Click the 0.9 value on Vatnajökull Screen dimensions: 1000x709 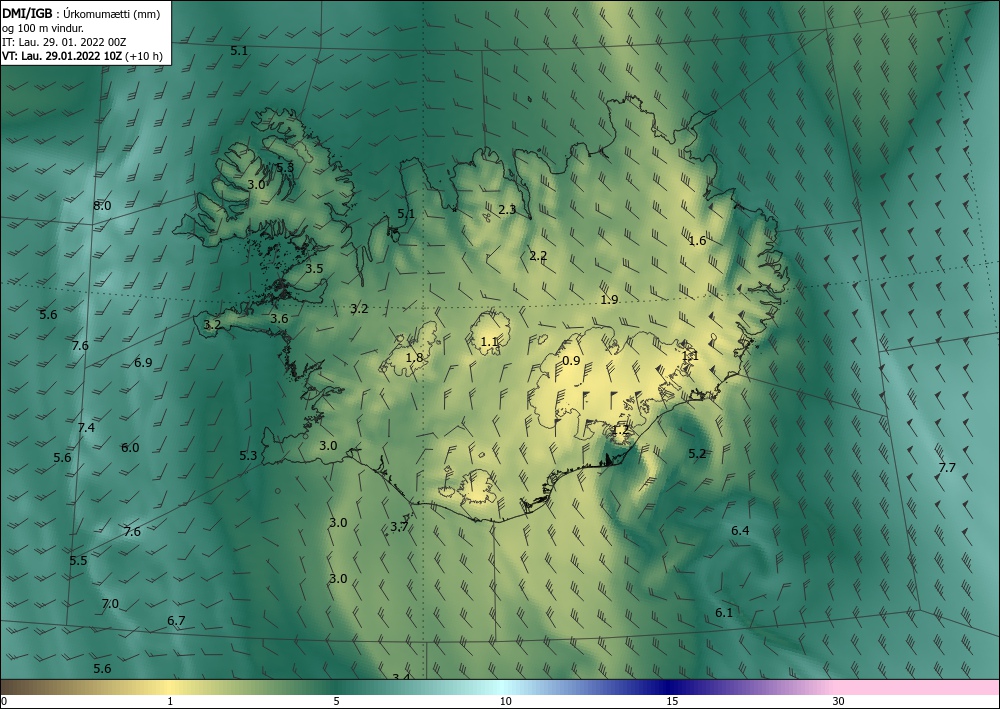[571, 361]
